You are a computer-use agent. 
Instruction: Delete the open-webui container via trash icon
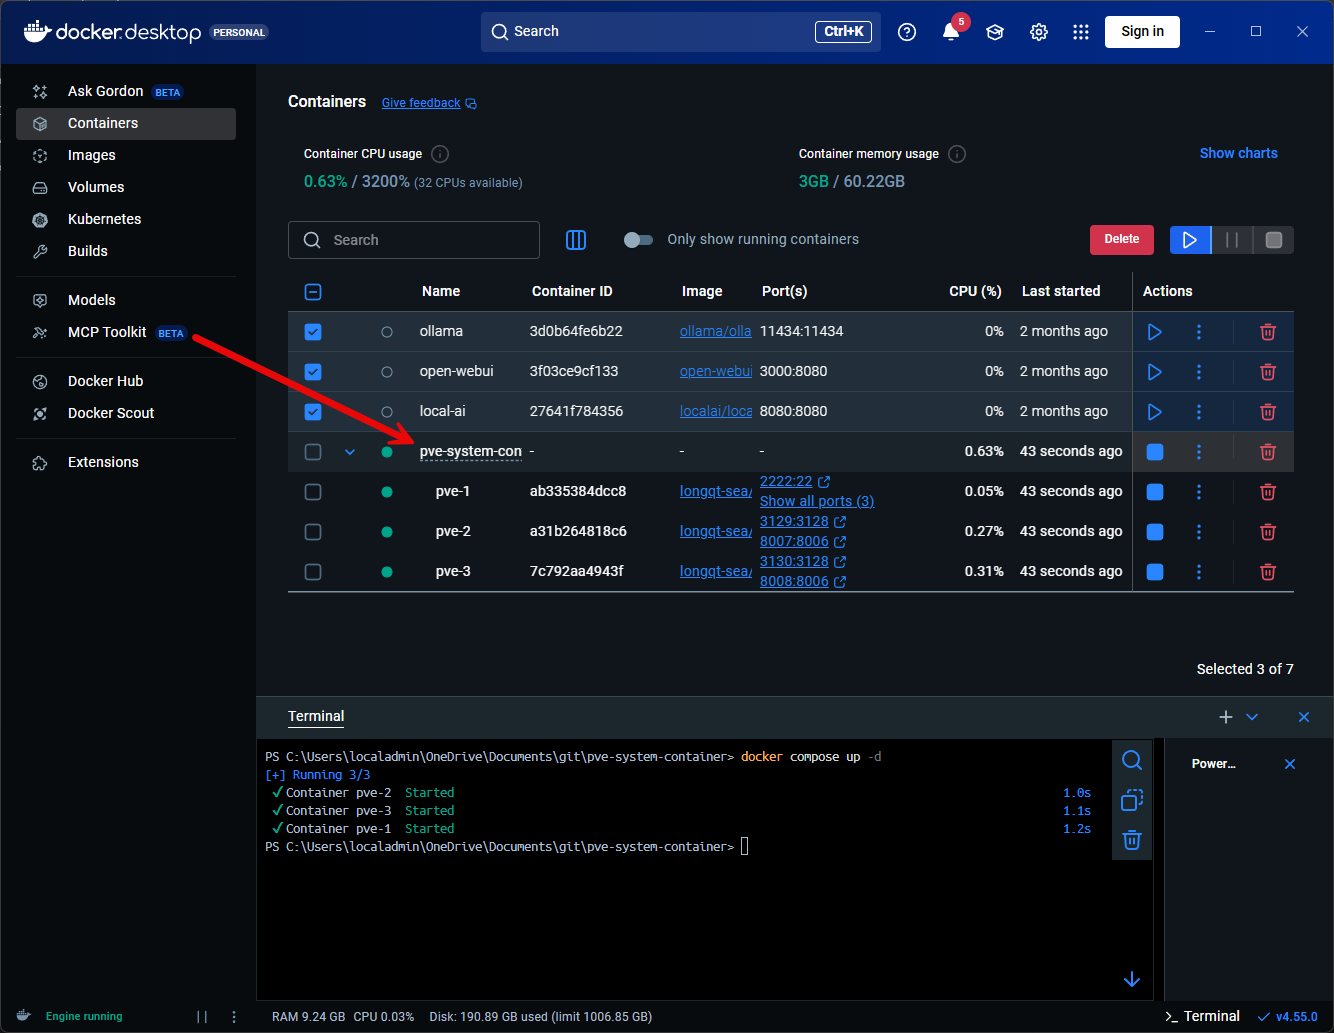(1268, 372)
